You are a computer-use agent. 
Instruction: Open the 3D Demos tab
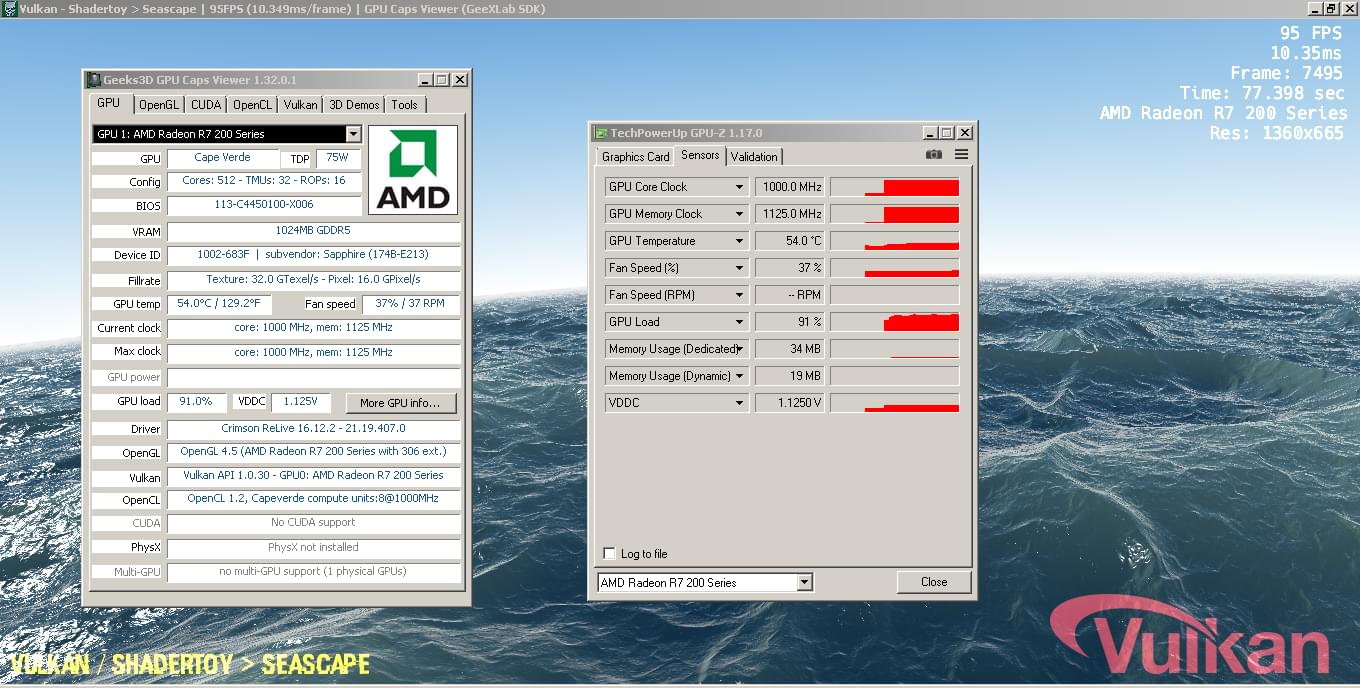click(x=354, y=105)
